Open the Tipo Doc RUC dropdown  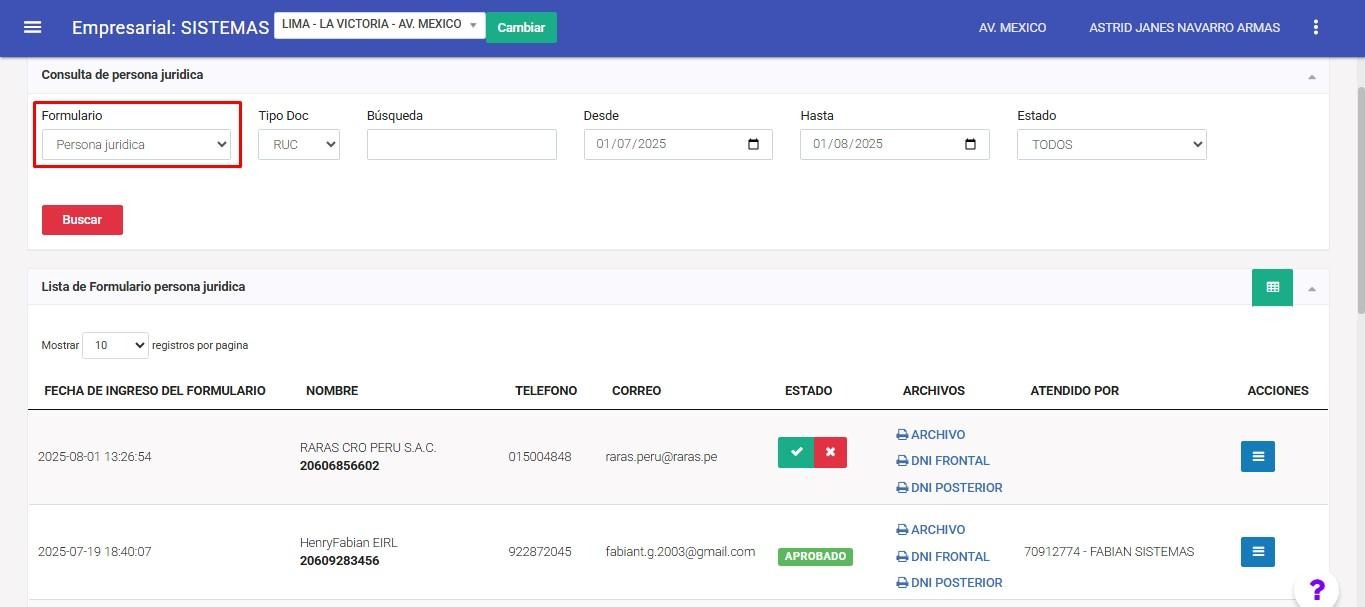coord(298,145)
